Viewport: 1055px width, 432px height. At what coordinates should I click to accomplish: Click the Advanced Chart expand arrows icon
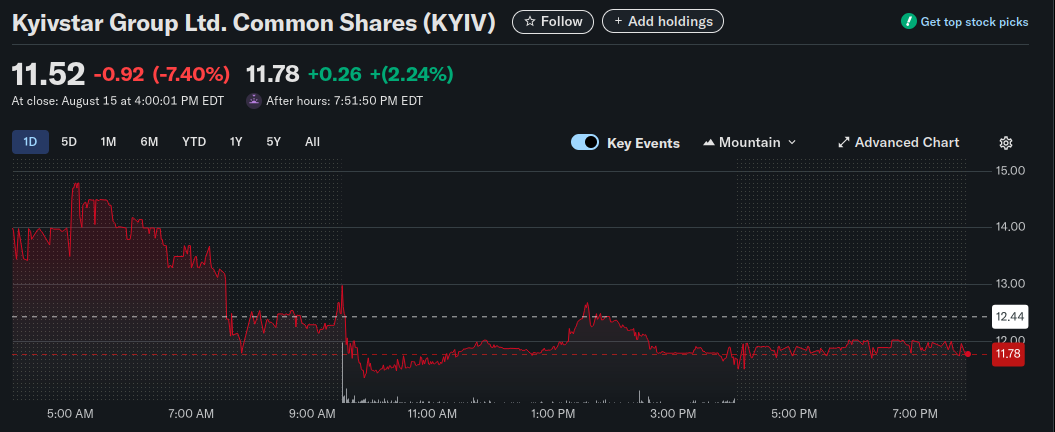(843, 143)
